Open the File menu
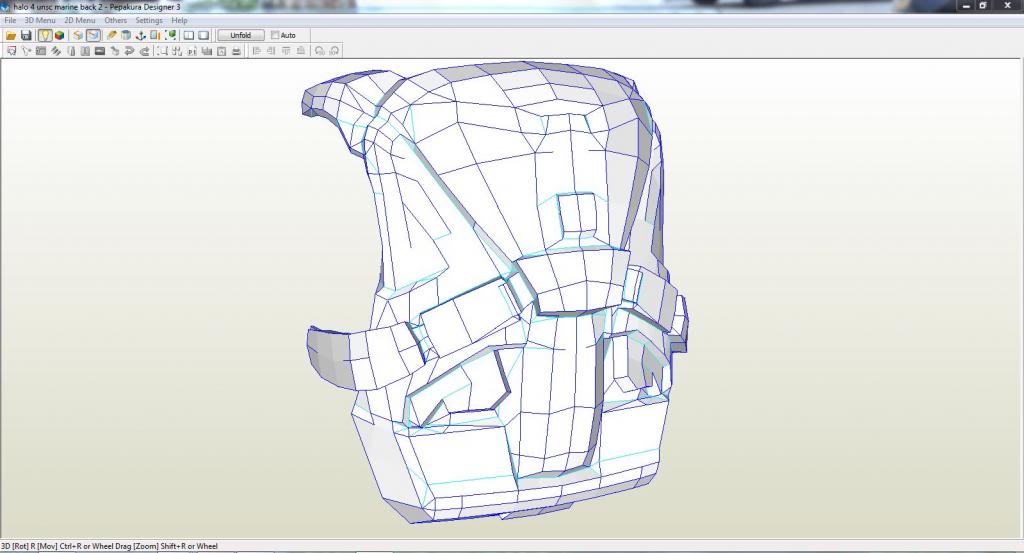The height and width of the screenshot is (553, 1024). click(10, 20)
